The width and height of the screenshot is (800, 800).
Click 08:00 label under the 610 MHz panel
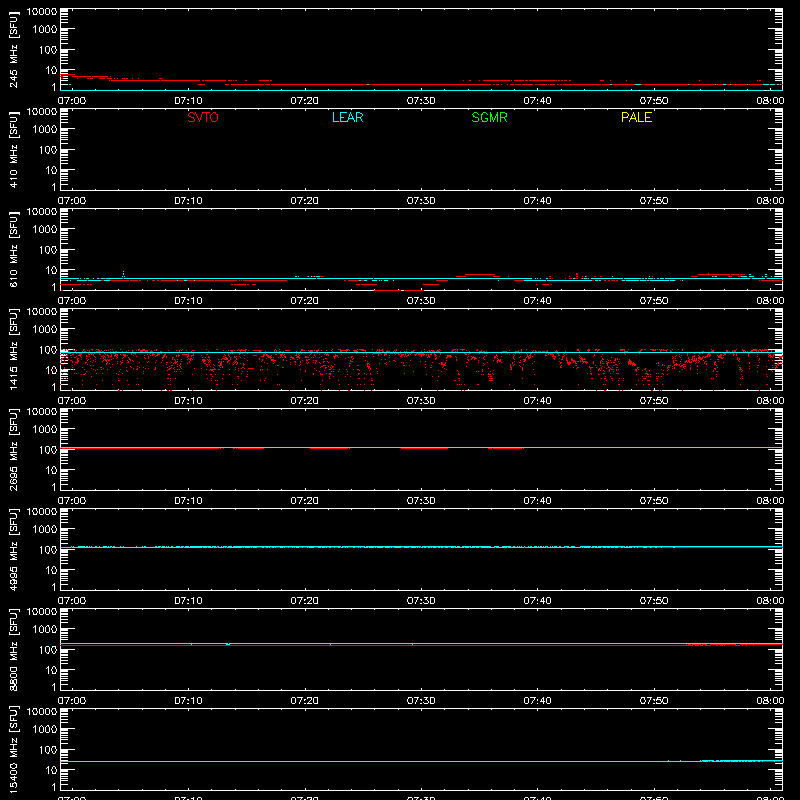click(770, 301)
